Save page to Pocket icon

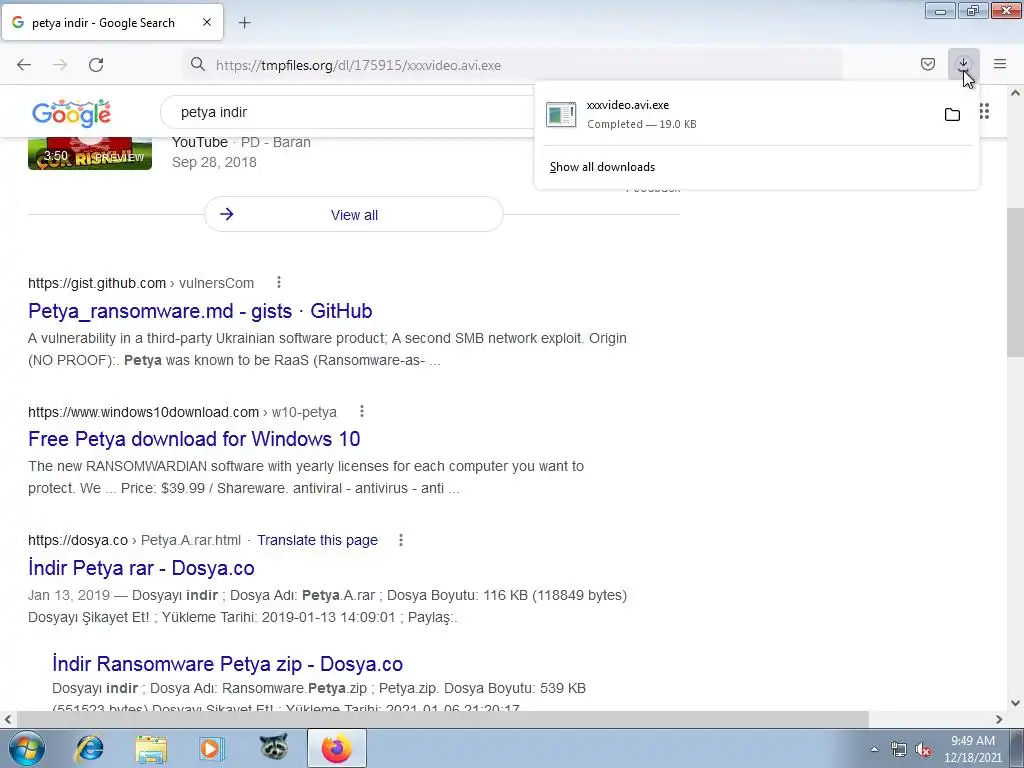click(x=927, y=64)
